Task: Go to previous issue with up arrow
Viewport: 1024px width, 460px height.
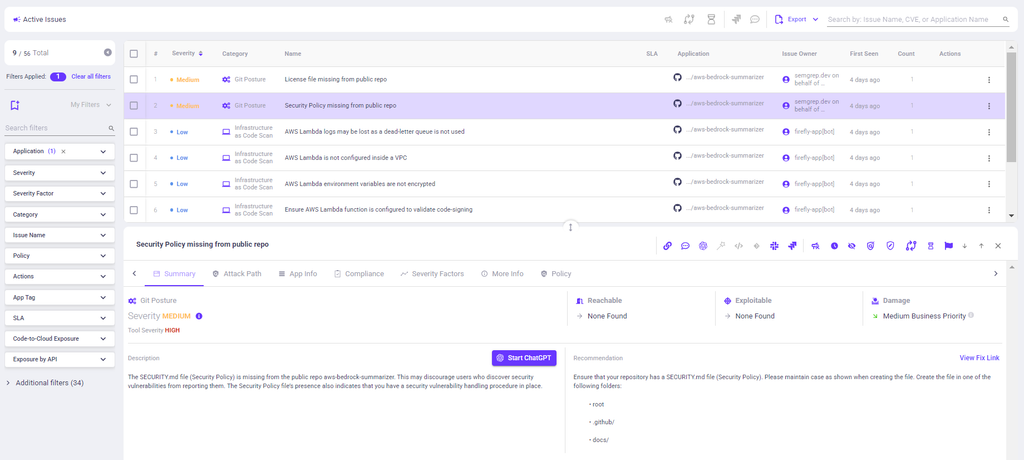Action: (x=981, y=246)
